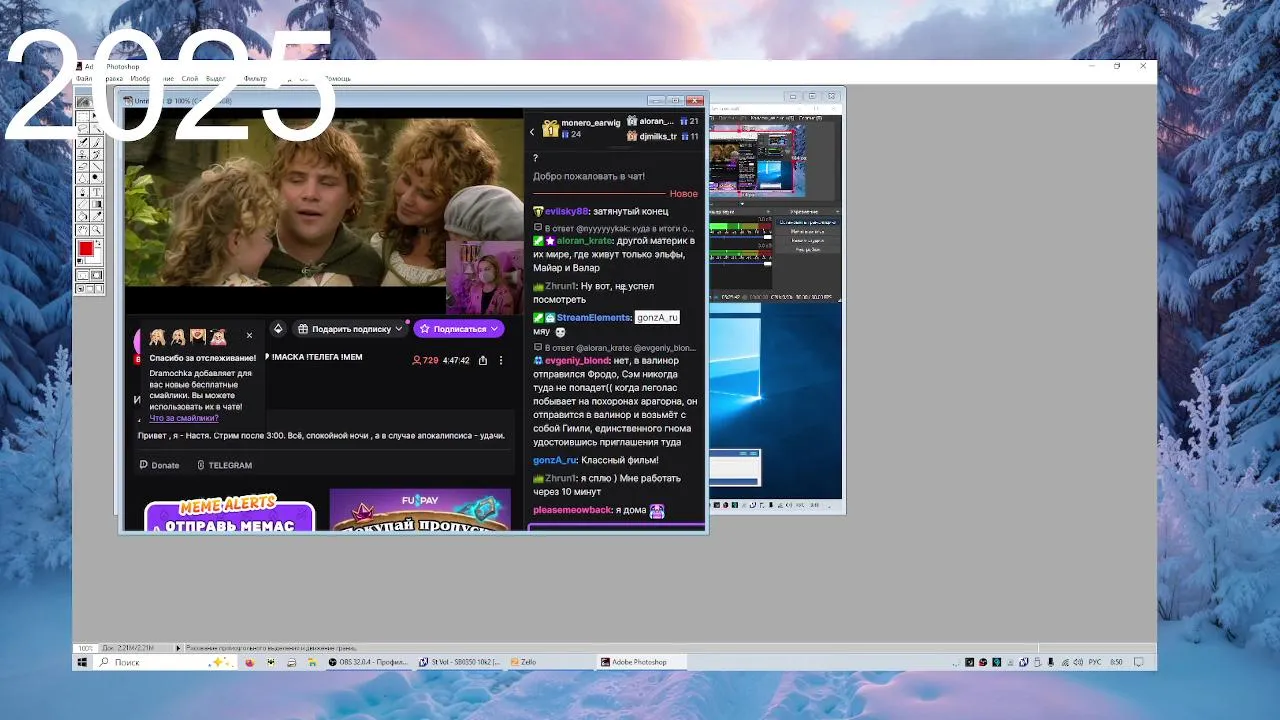Open the TELEGRAM panel link
This screenshot has height=720, width=1280.
pos(224,465)
